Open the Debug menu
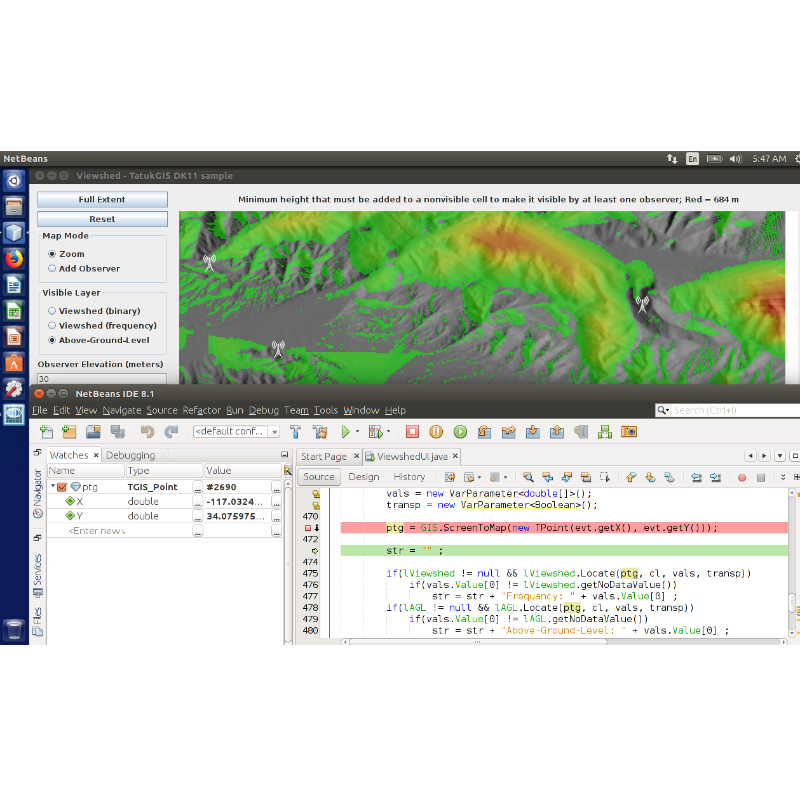This screenshot has height=800, width=800. tap(263, 410)
